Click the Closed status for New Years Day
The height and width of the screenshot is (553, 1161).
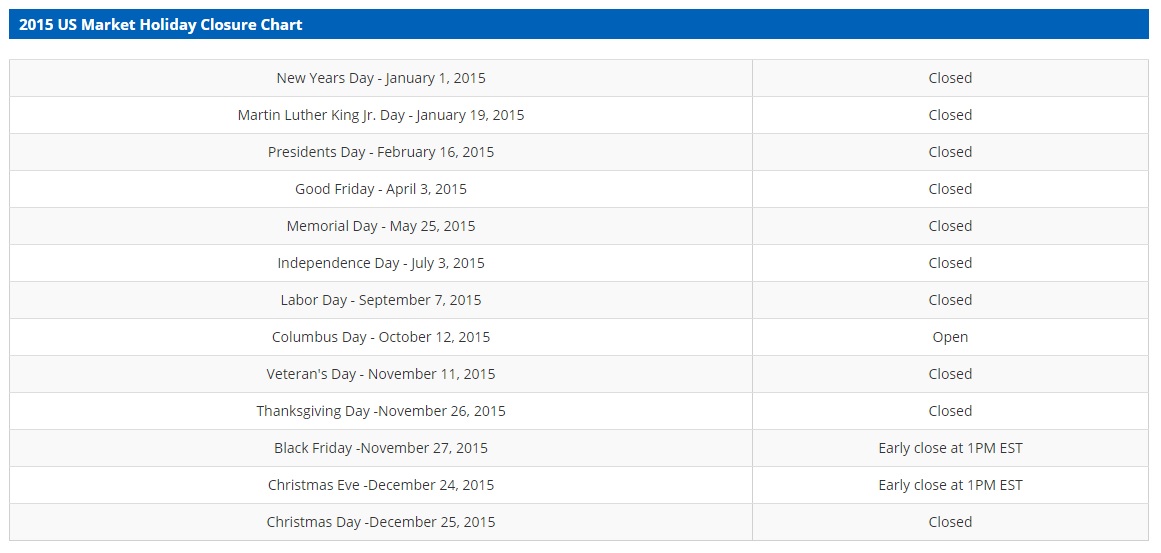950,78
